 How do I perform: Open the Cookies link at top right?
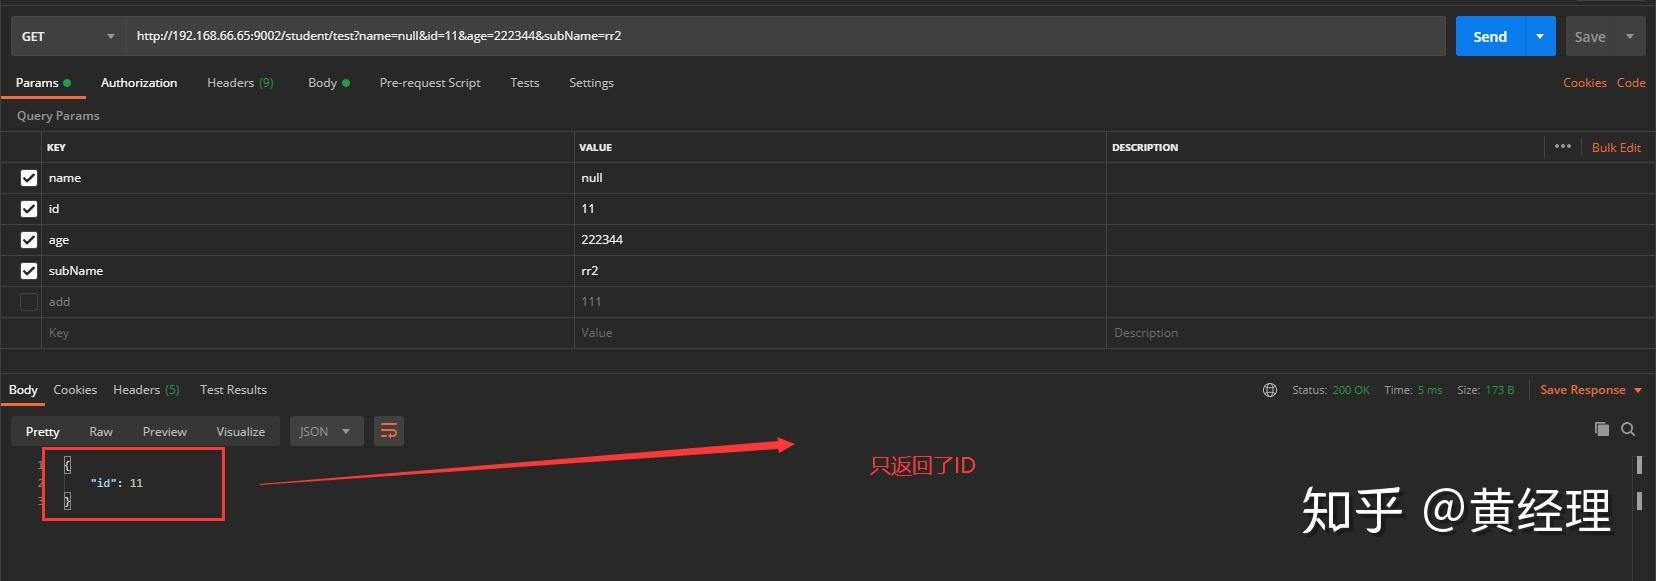coord(1585,83)
